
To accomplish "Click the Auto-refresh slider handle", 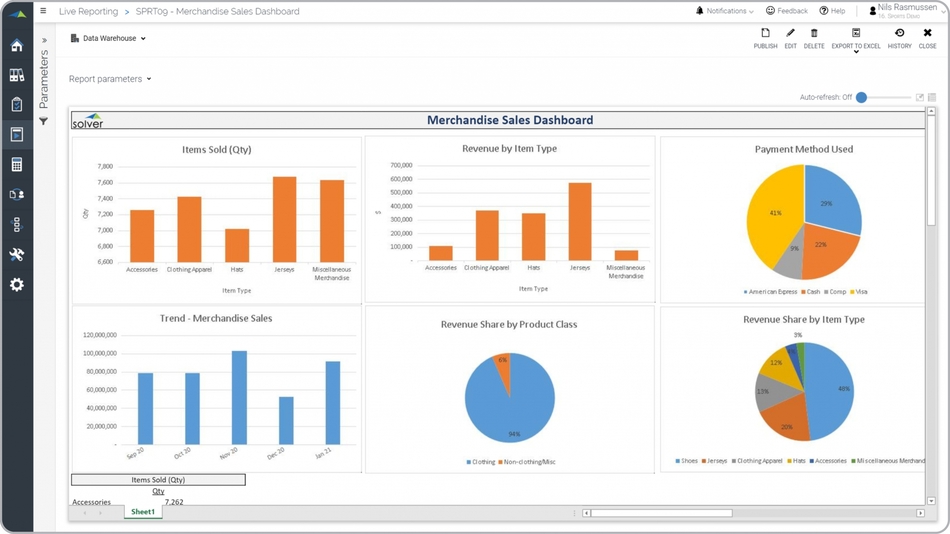I will click(861, 97).
